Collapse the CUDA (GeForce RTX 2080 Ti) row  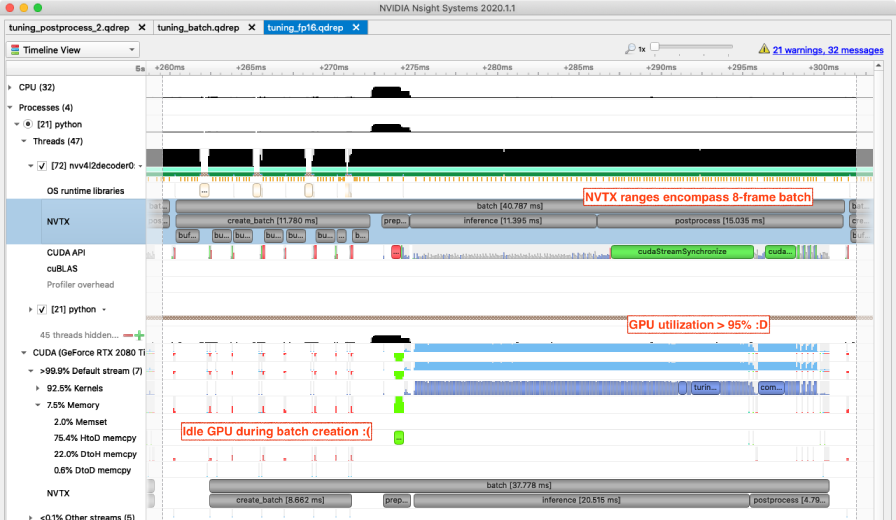[x=23, y=353]
